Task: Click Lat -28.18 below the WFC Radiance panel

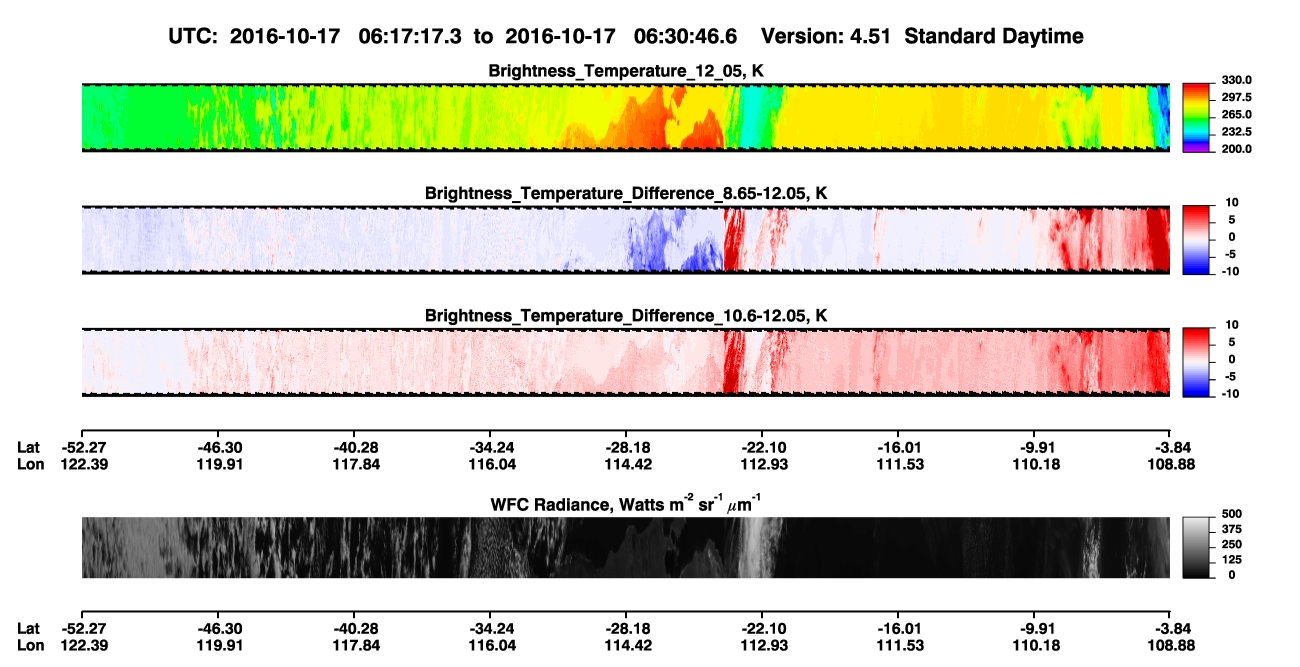Action: coord(626,629)
